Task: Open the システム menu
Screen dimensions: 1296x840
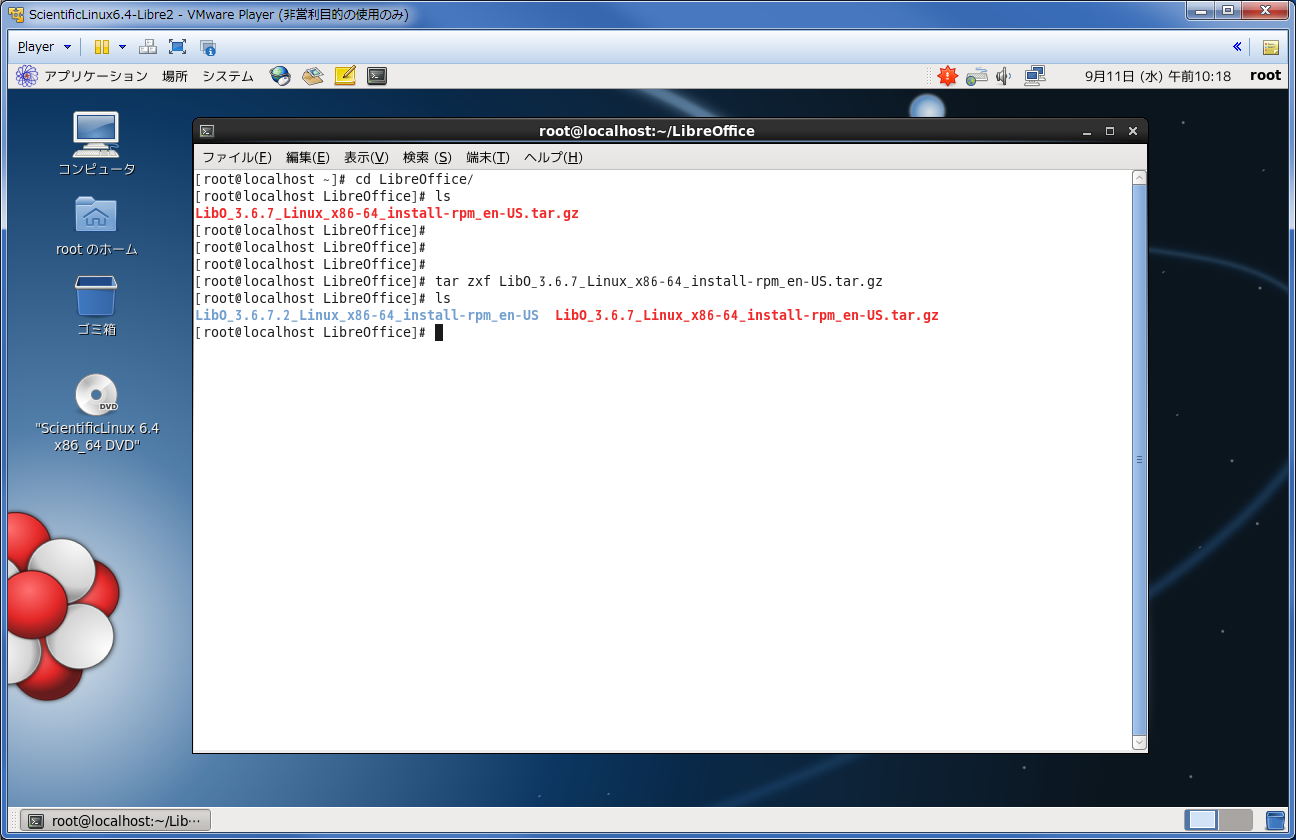Action: [228, 76]
